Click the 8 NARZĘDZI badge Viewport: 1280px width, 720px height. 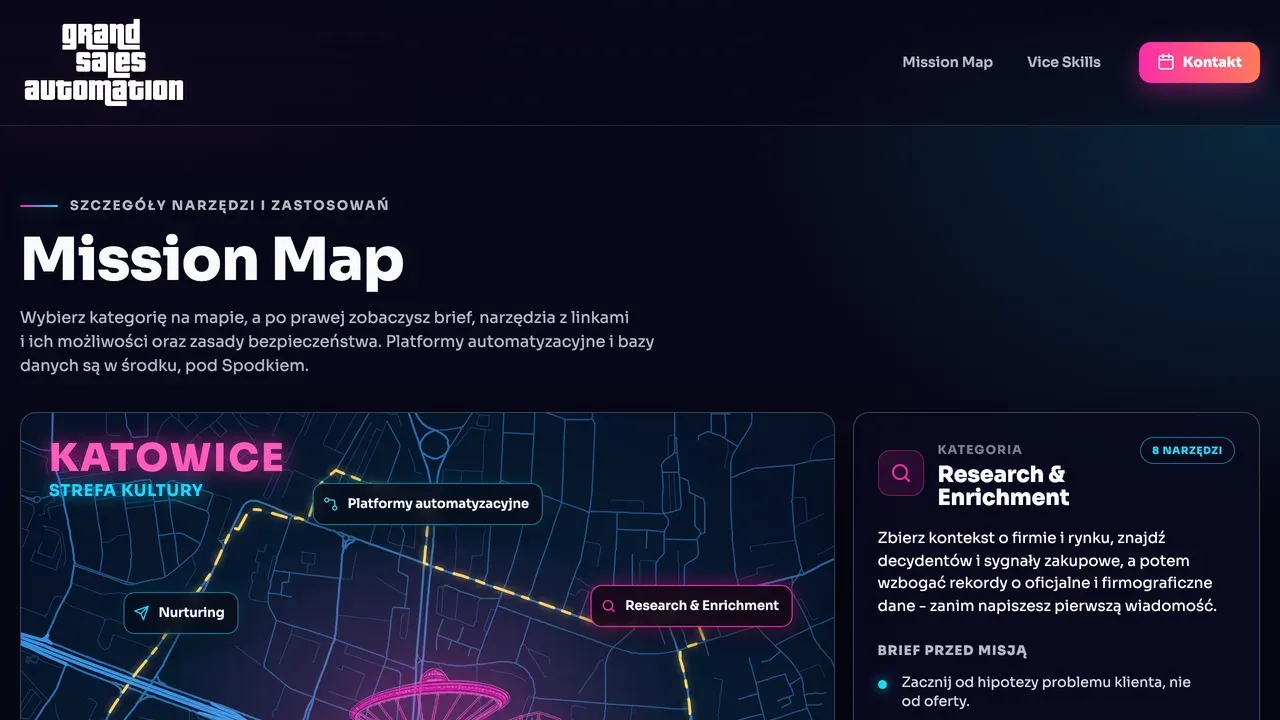point(1187,450)
